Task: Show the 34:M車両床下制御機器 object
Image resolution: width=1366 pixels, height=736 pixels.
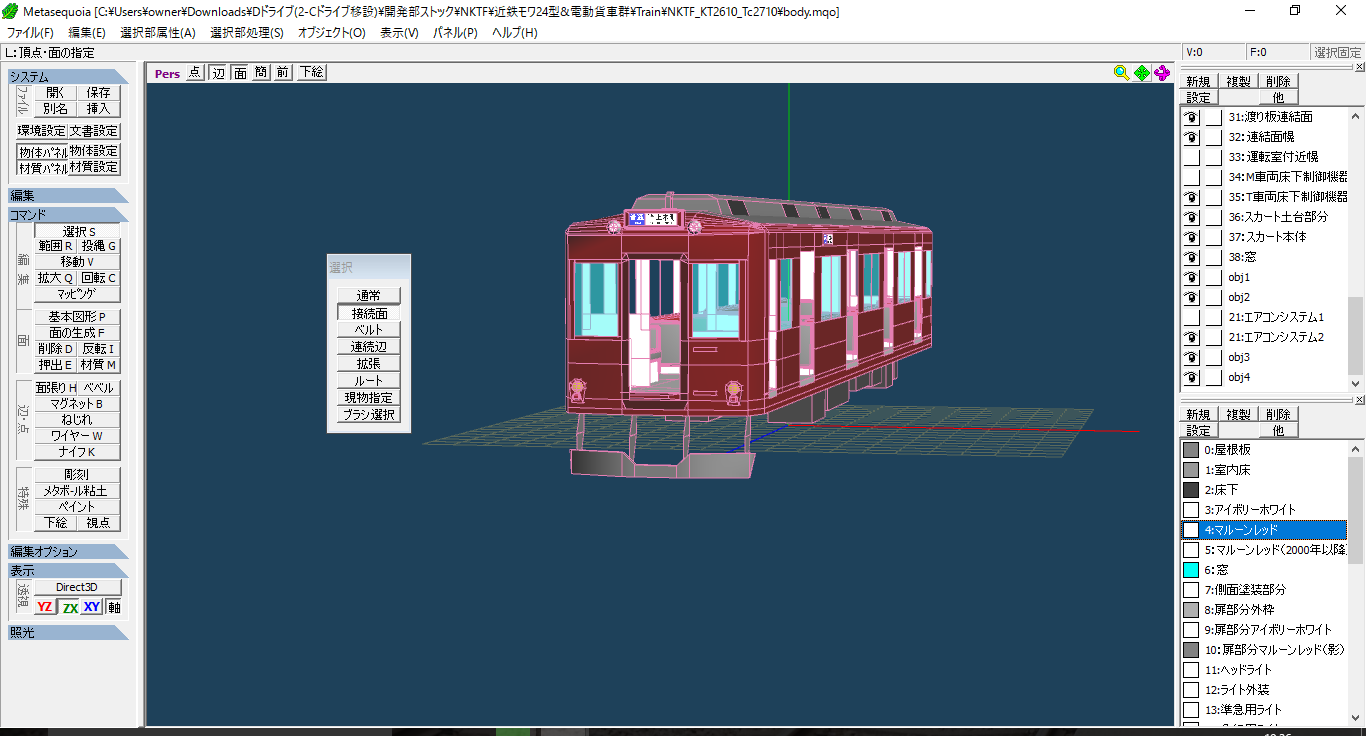Action: click(x=1191, y=177)
